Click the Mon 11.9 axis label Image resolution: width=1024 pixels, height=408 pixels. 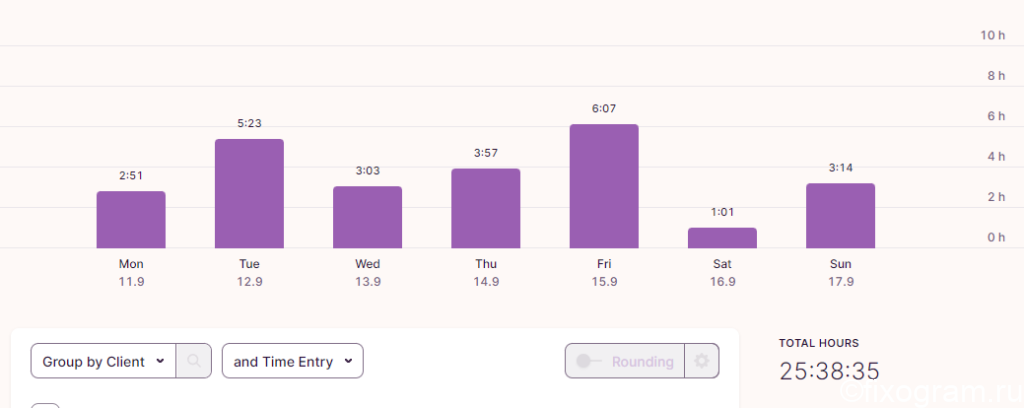(x=131, y=273)
